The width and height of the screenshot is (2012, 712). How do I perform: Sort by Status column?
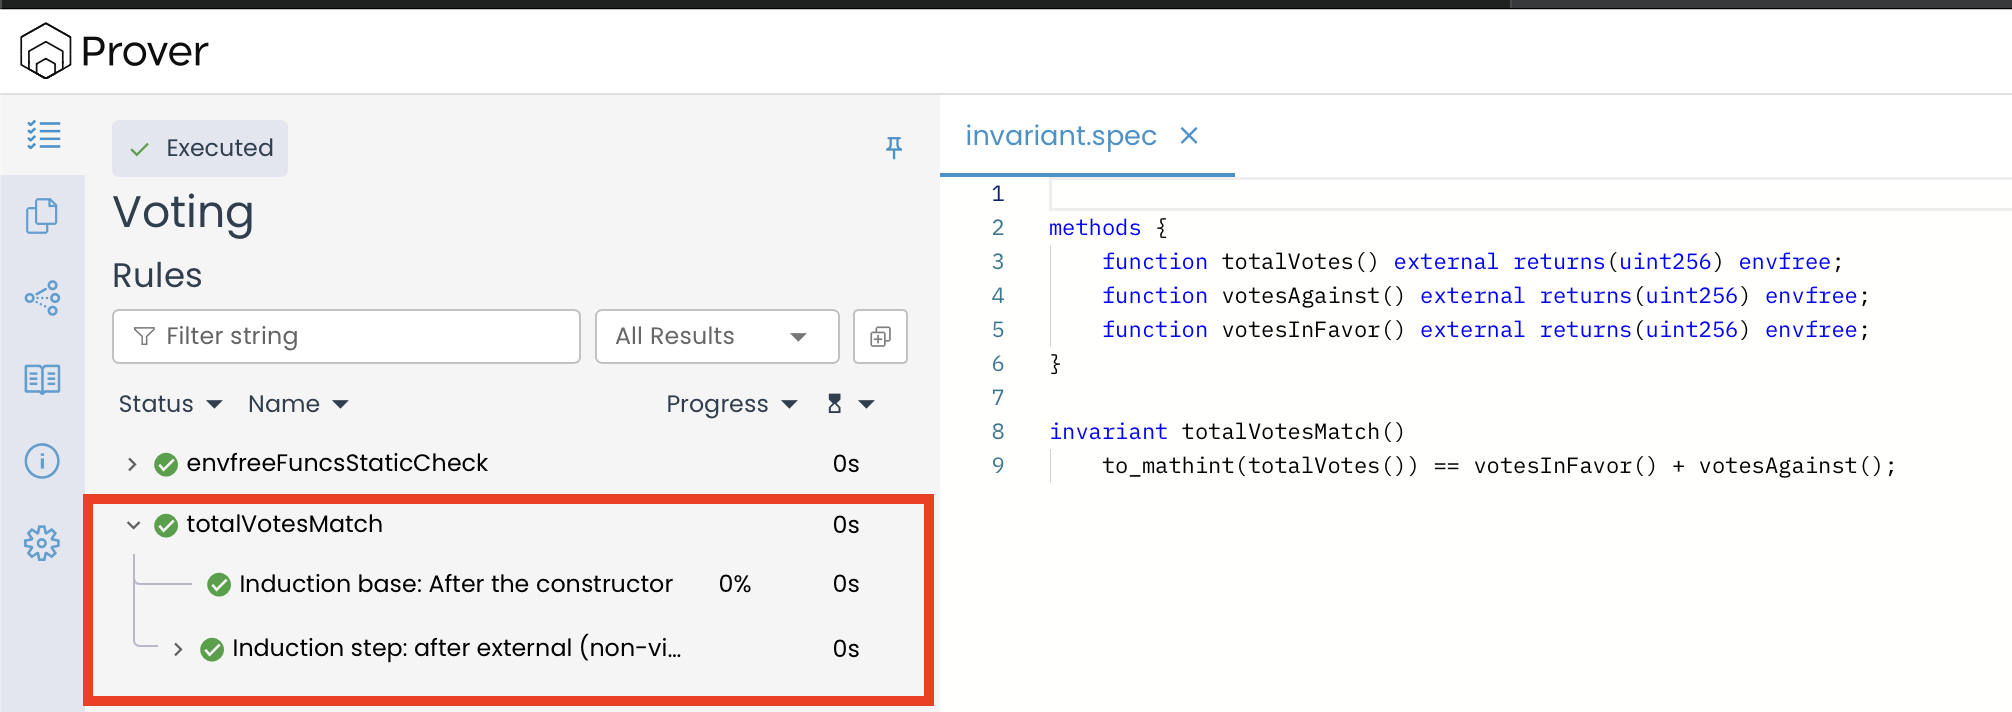tap(170, 404)
